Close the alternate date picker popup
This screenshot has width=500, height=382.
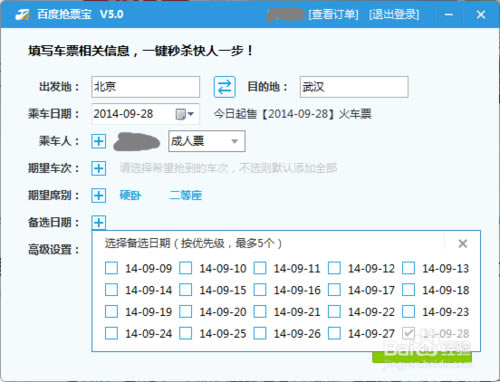[x=463, y=244]
